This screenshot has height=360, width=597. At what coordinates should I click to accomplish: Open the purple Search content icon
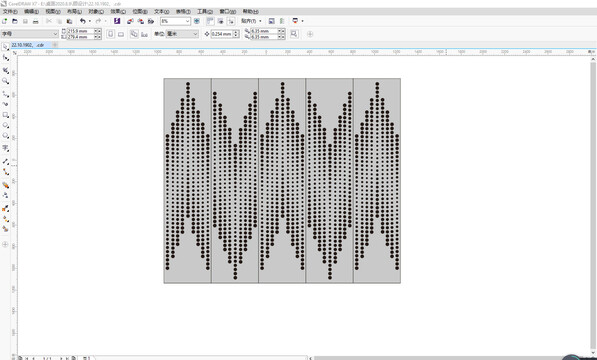[117, 21]
